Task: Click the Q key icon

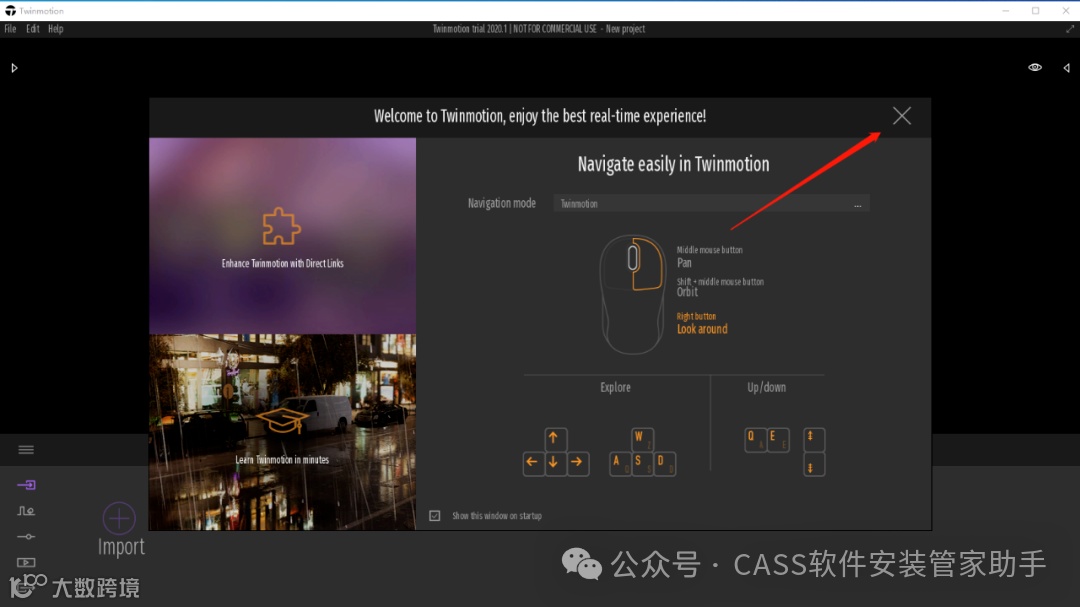Action: 755,440
